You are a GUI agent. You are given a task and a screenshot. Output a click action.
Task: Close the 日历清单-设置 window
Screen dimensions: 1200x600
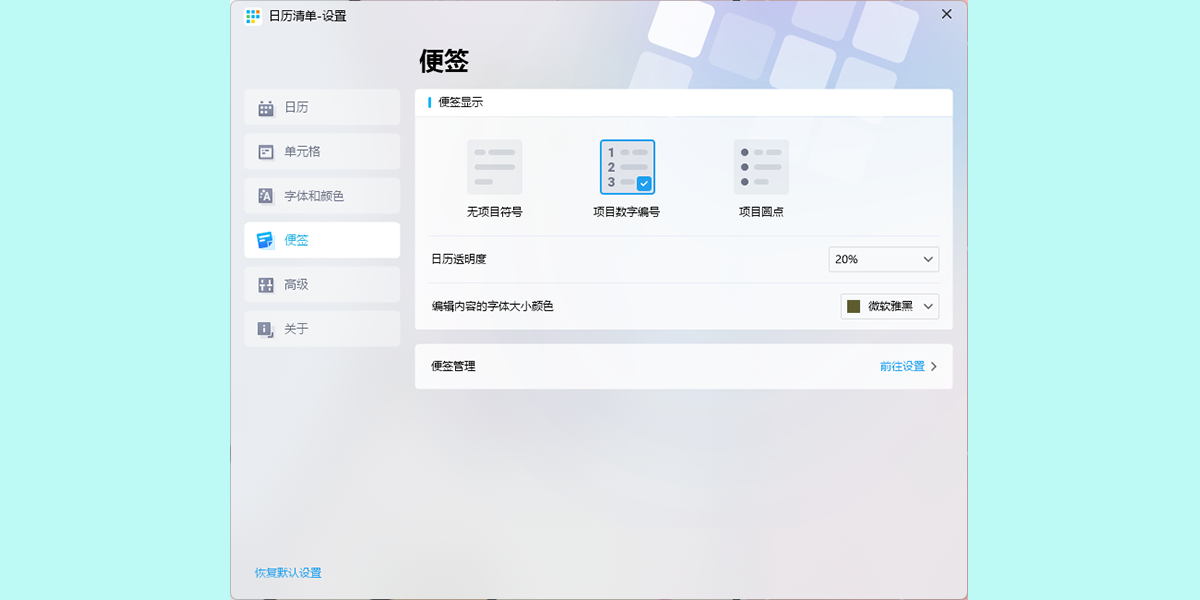pos(946,14)
